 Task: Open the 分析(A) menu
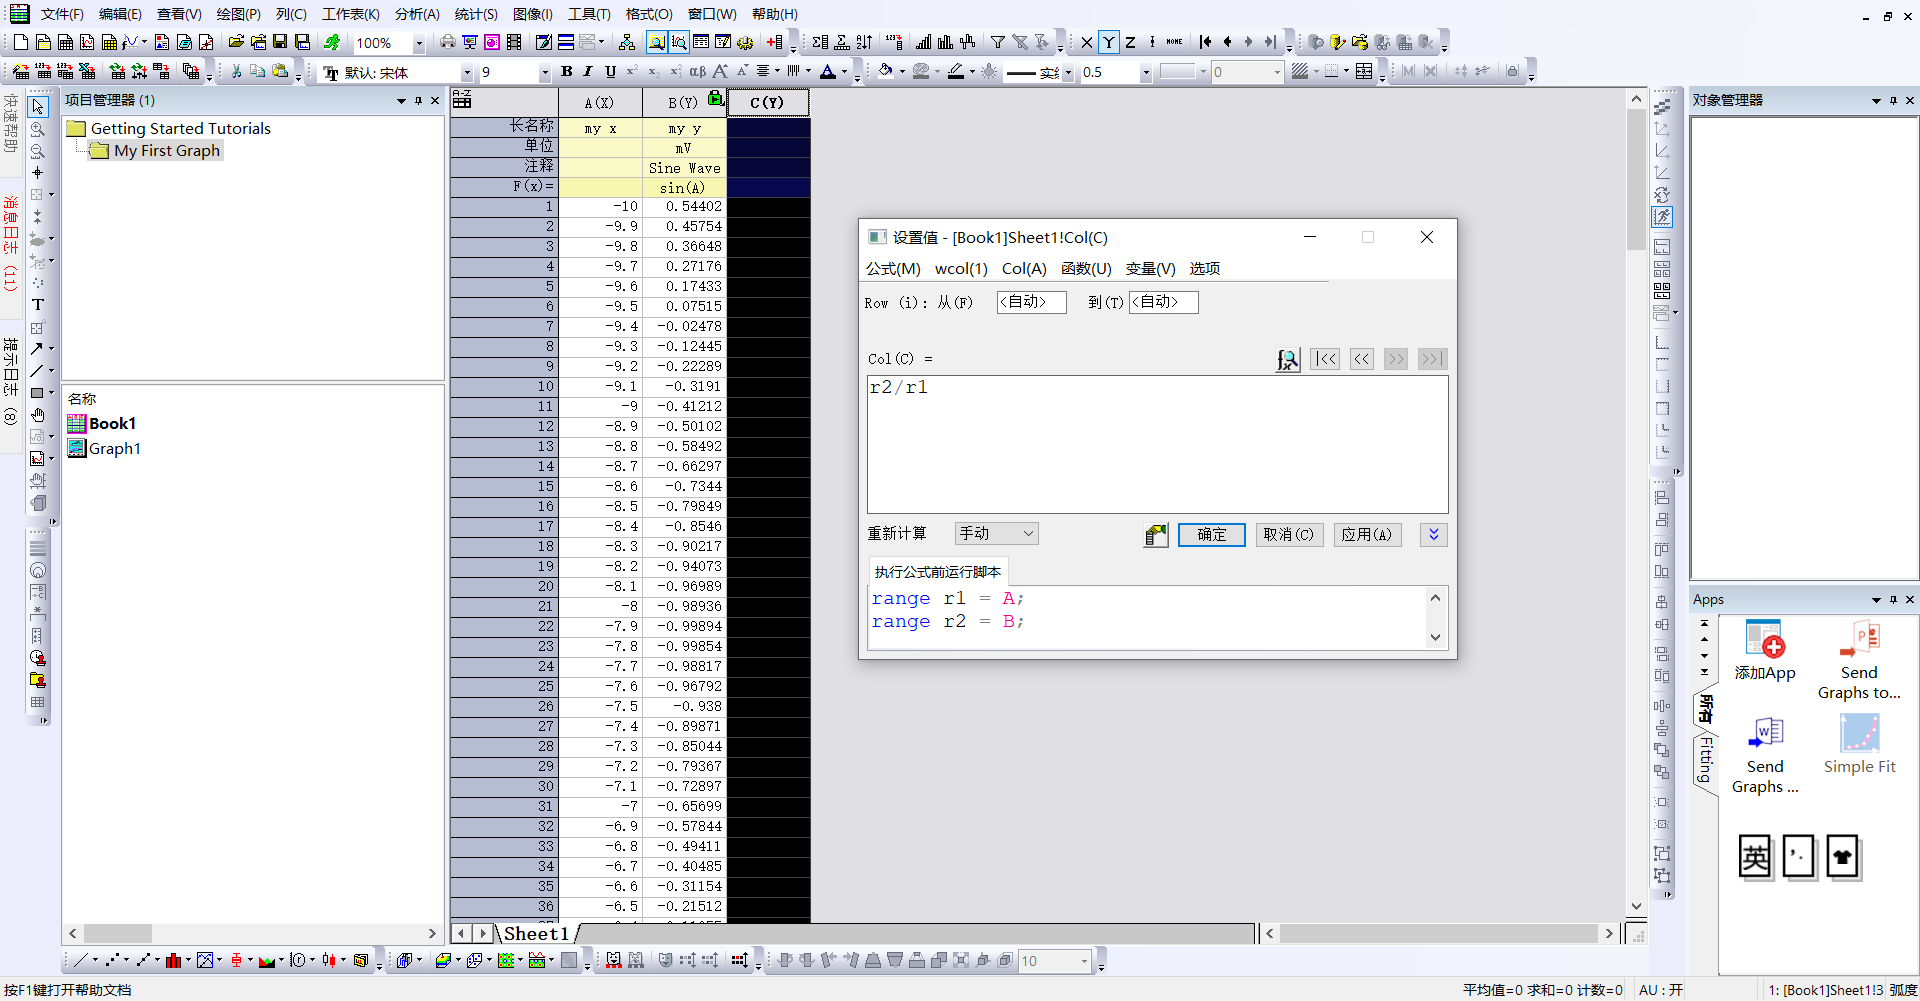coord(417,14)
